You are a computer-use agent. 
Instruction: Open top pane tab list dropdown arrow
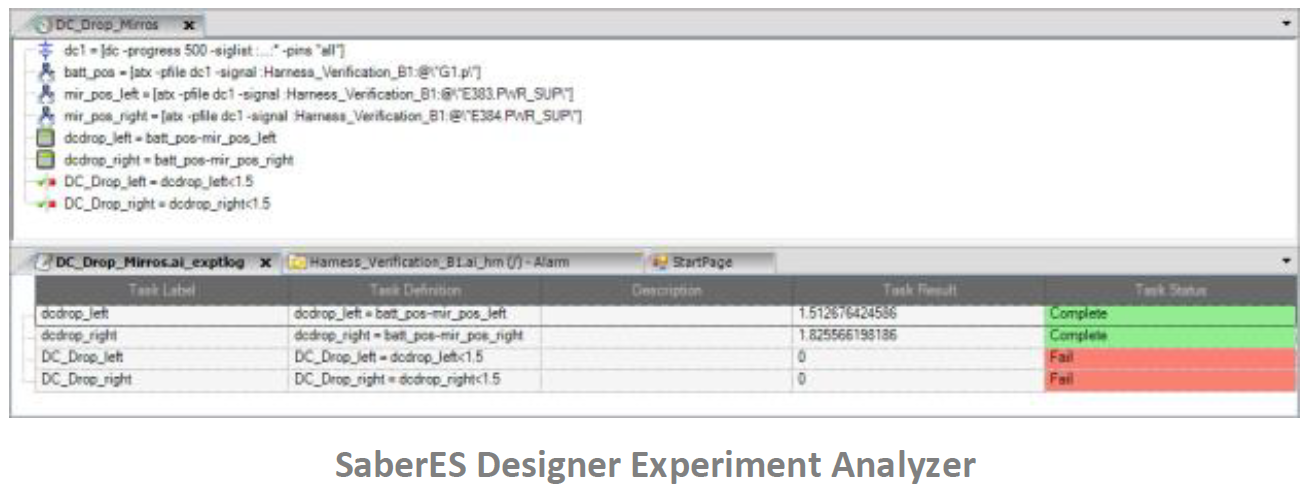click(1286, 22)
